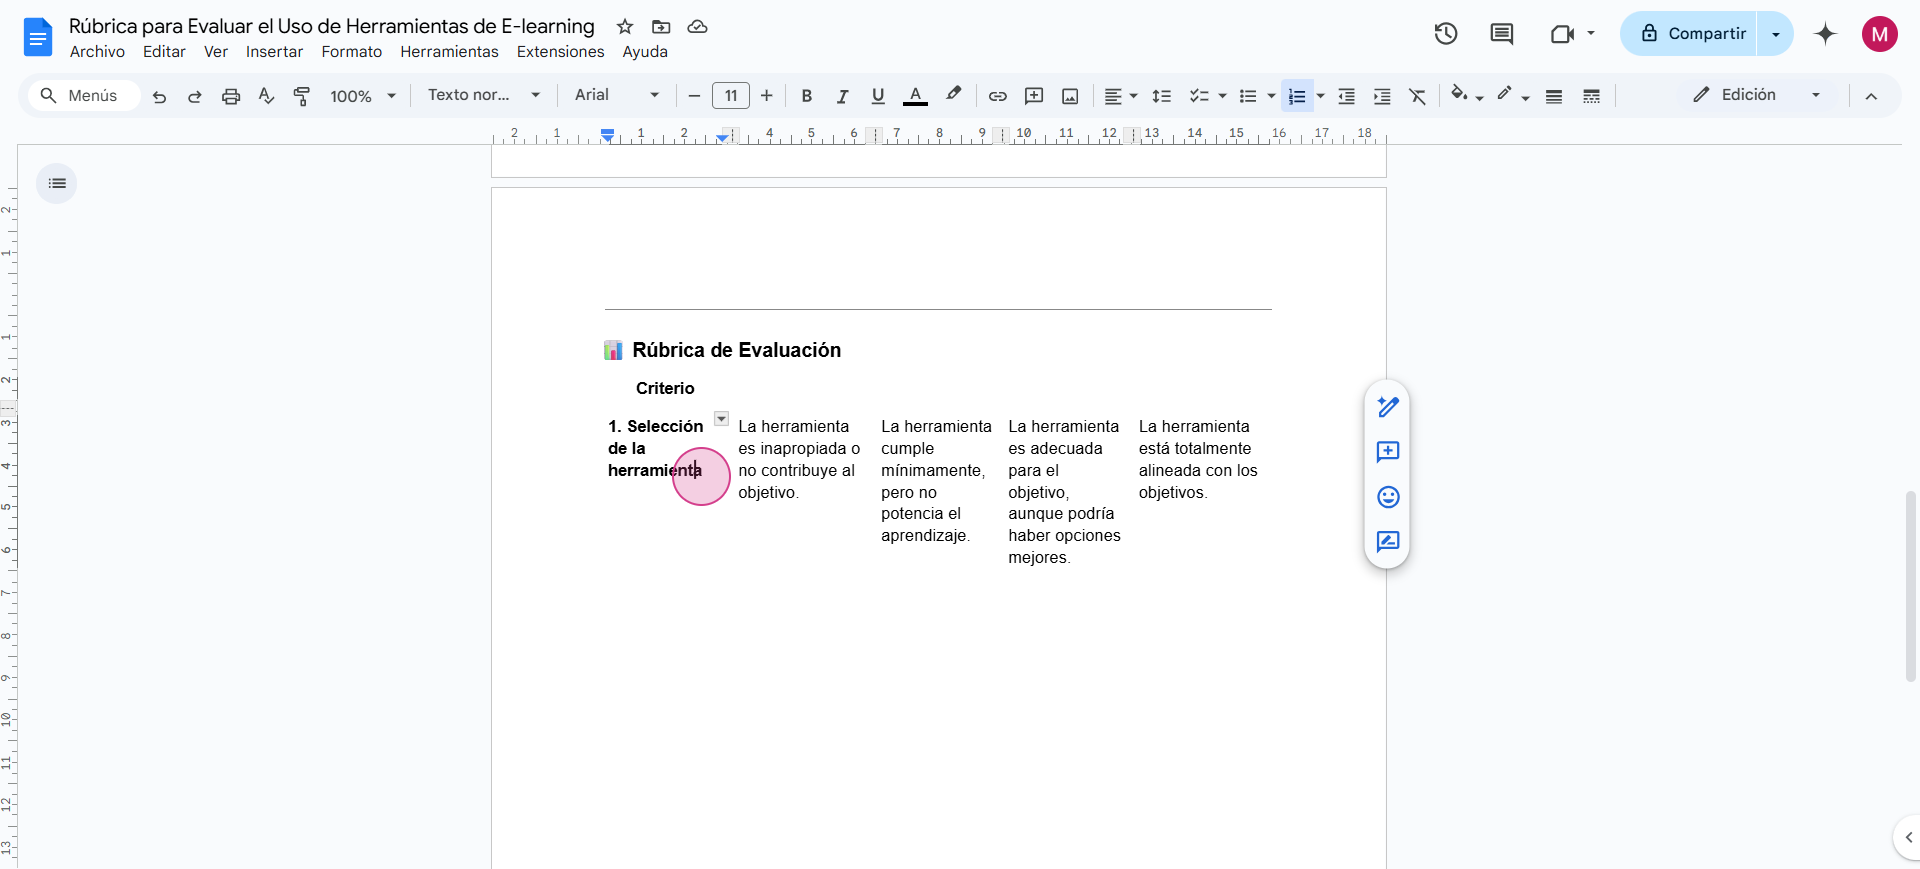
Task: Add an emoji reaction
Action: [1388, 497]
